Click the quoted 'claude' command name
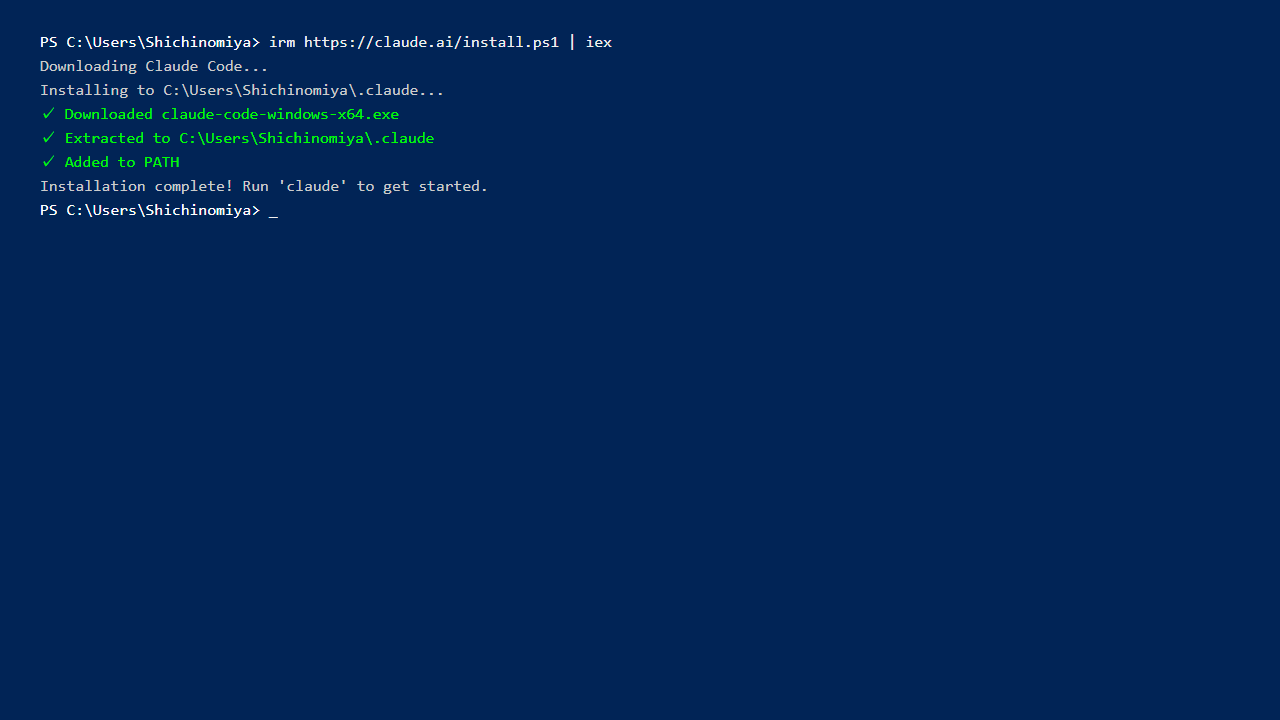 [x=313, y=186]
